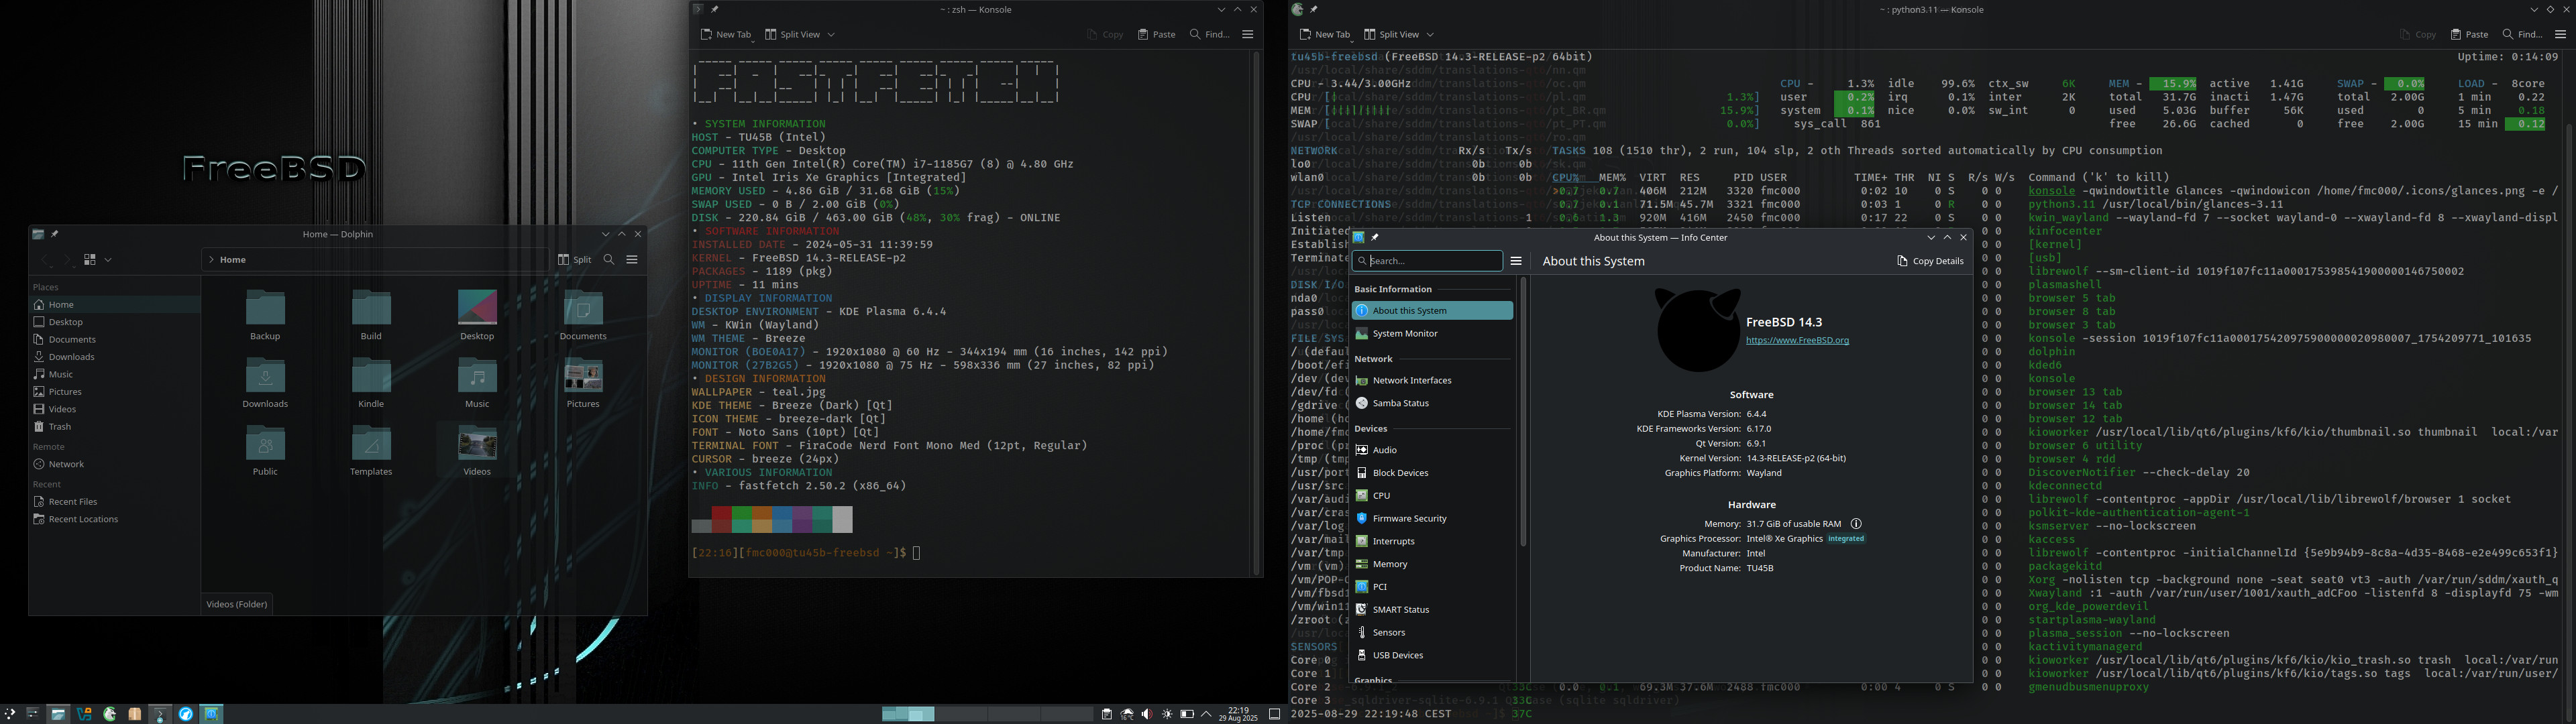Click the Info Center search field

click(x=1430, y=261)
